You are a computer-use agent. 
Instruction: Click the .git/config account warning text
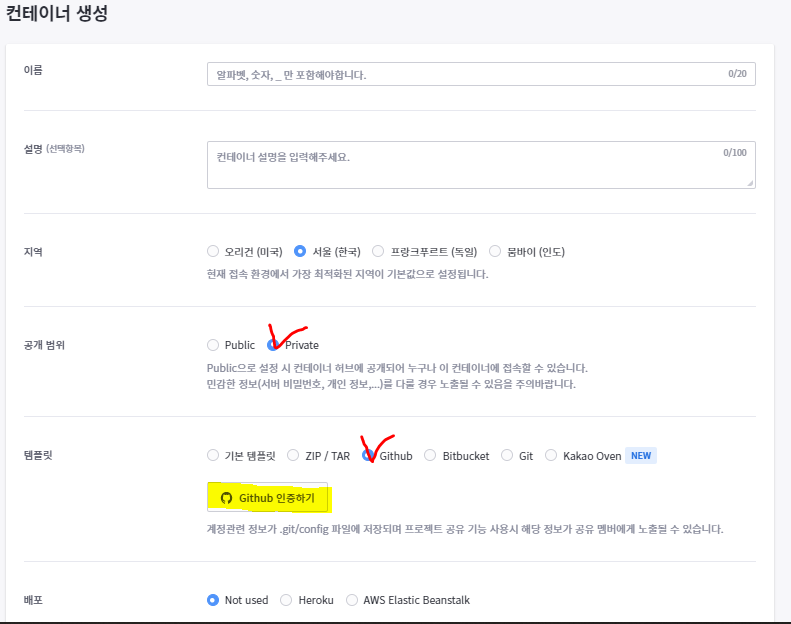[x=465, y=529]
